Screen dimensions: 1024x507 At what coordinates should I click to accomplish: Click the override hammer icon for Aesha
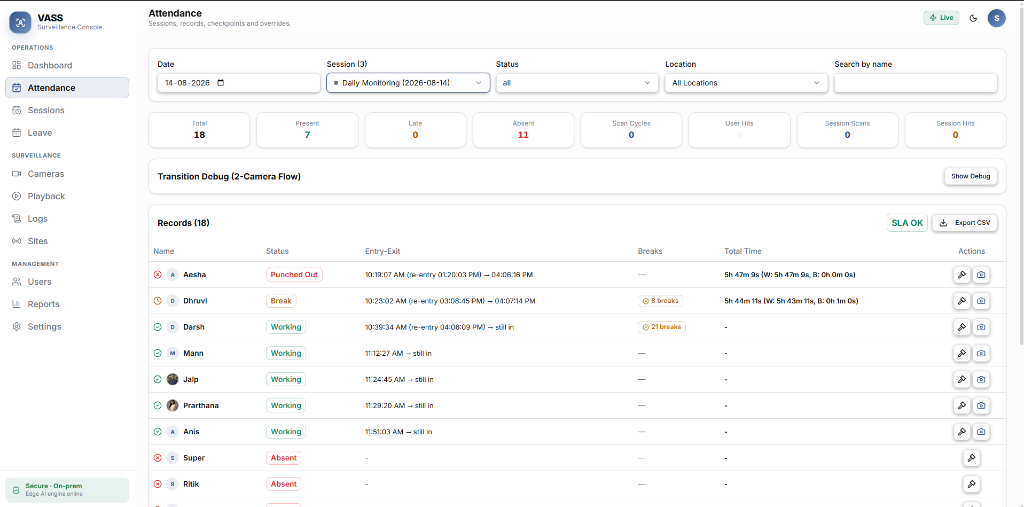click(961, 275)
